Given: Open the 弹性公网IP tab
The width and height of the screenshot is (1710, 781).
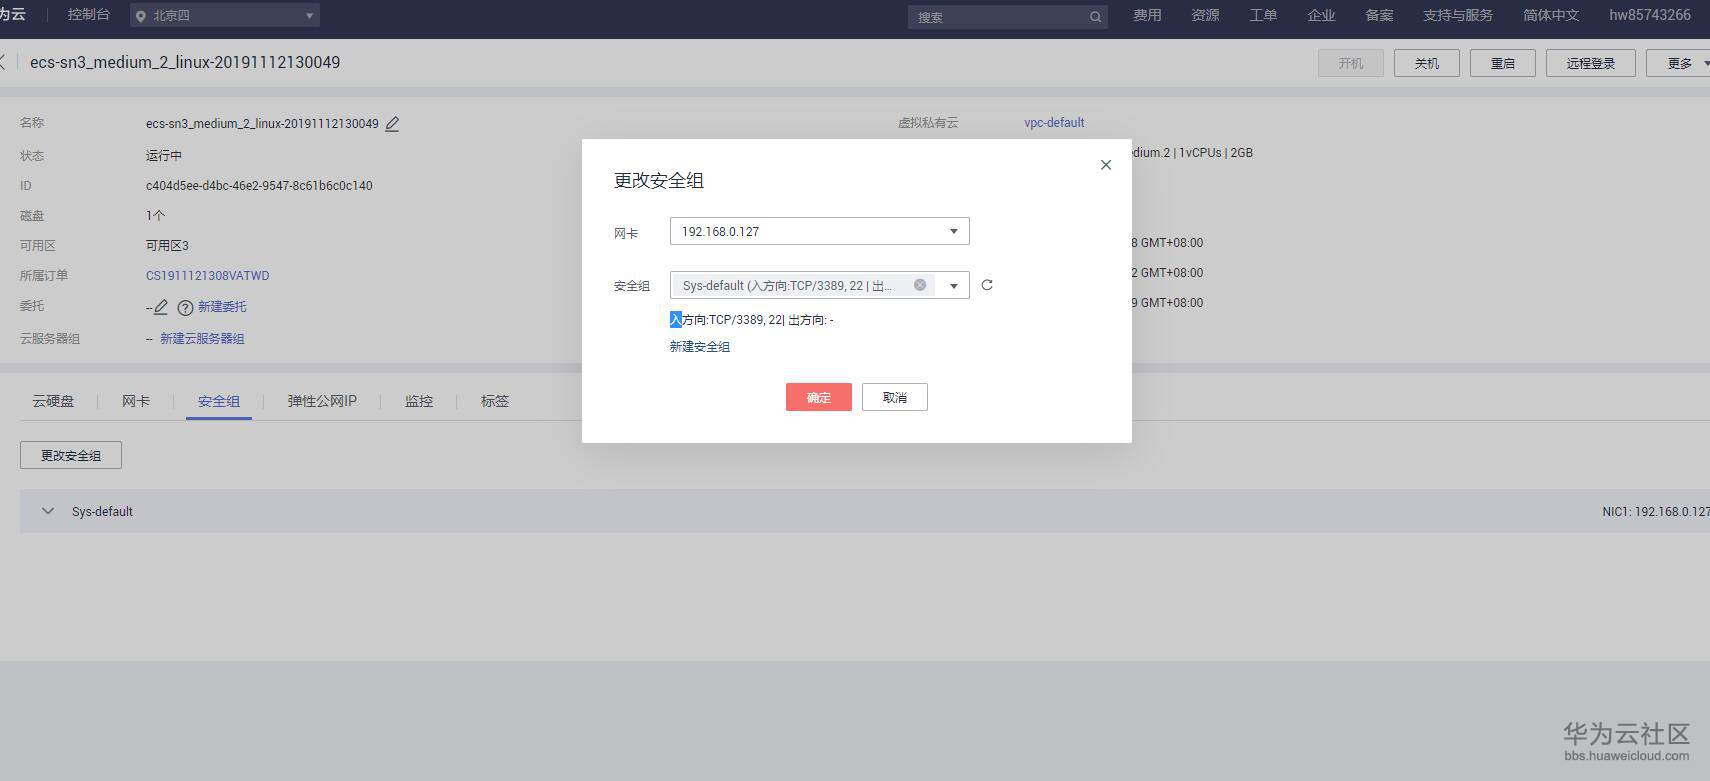Looking at the screenshot, I should pyautogui.click(x=322, y=401).
